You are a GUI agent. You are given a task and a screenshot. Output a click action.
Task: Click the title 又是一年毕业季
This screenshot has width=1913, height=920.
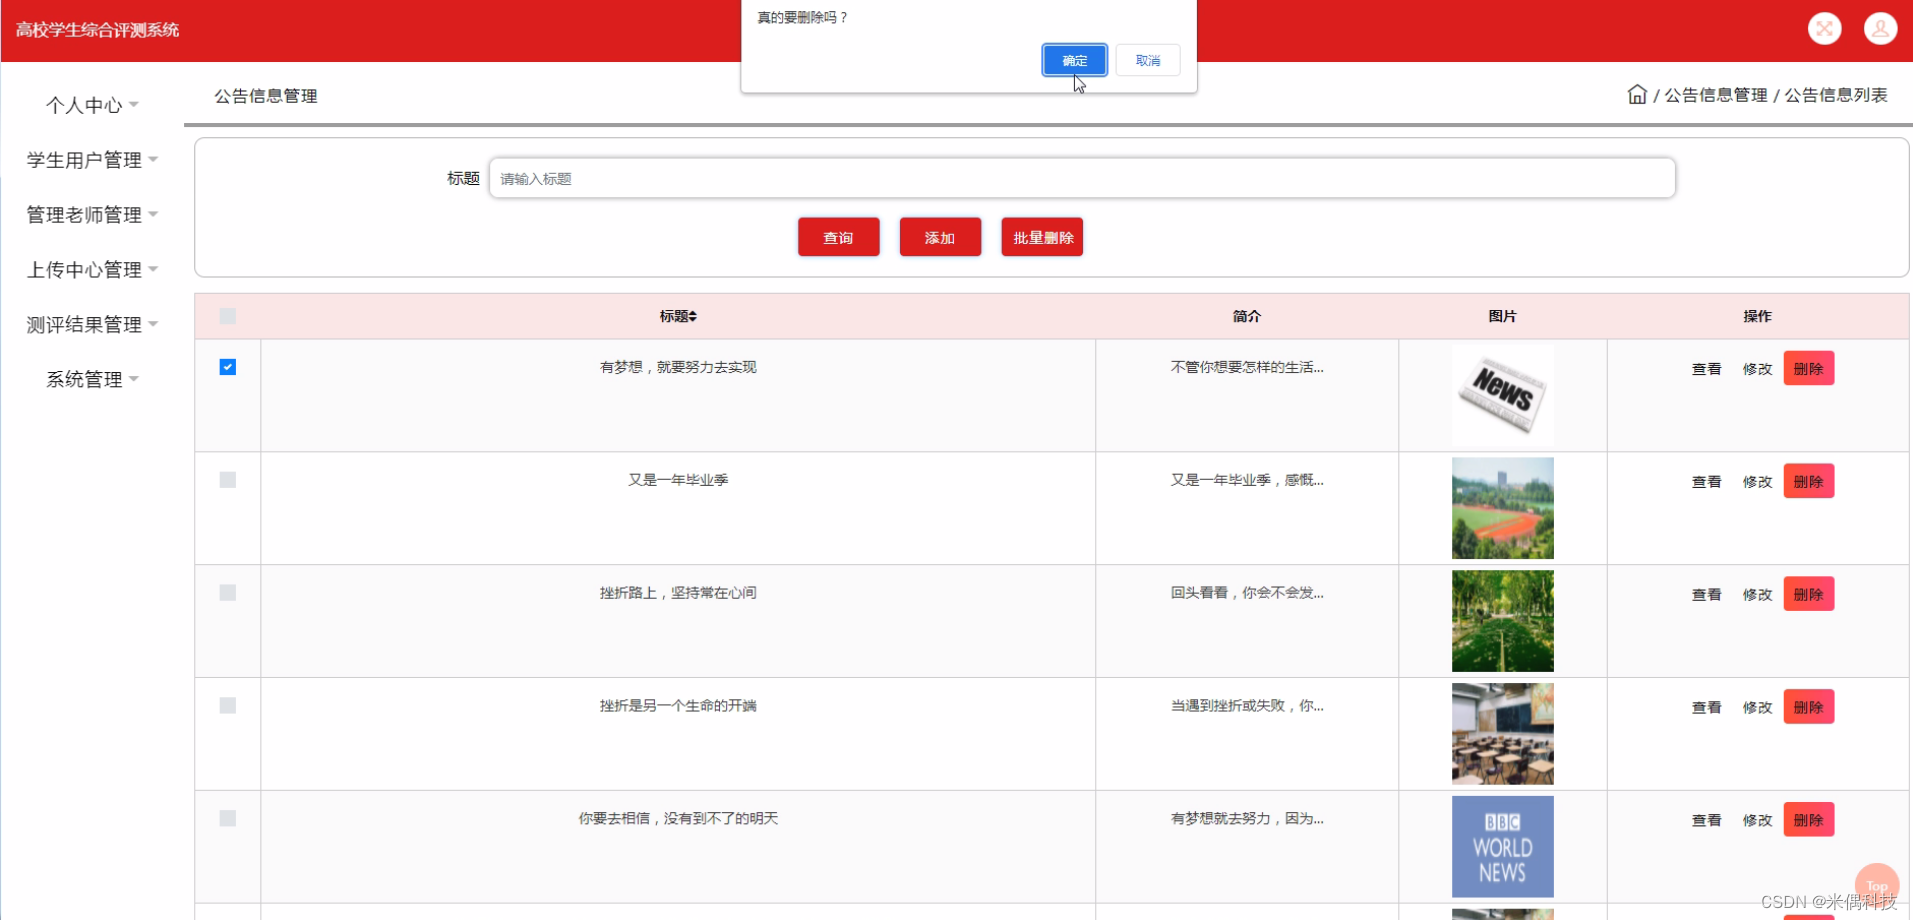click(678, 480)
